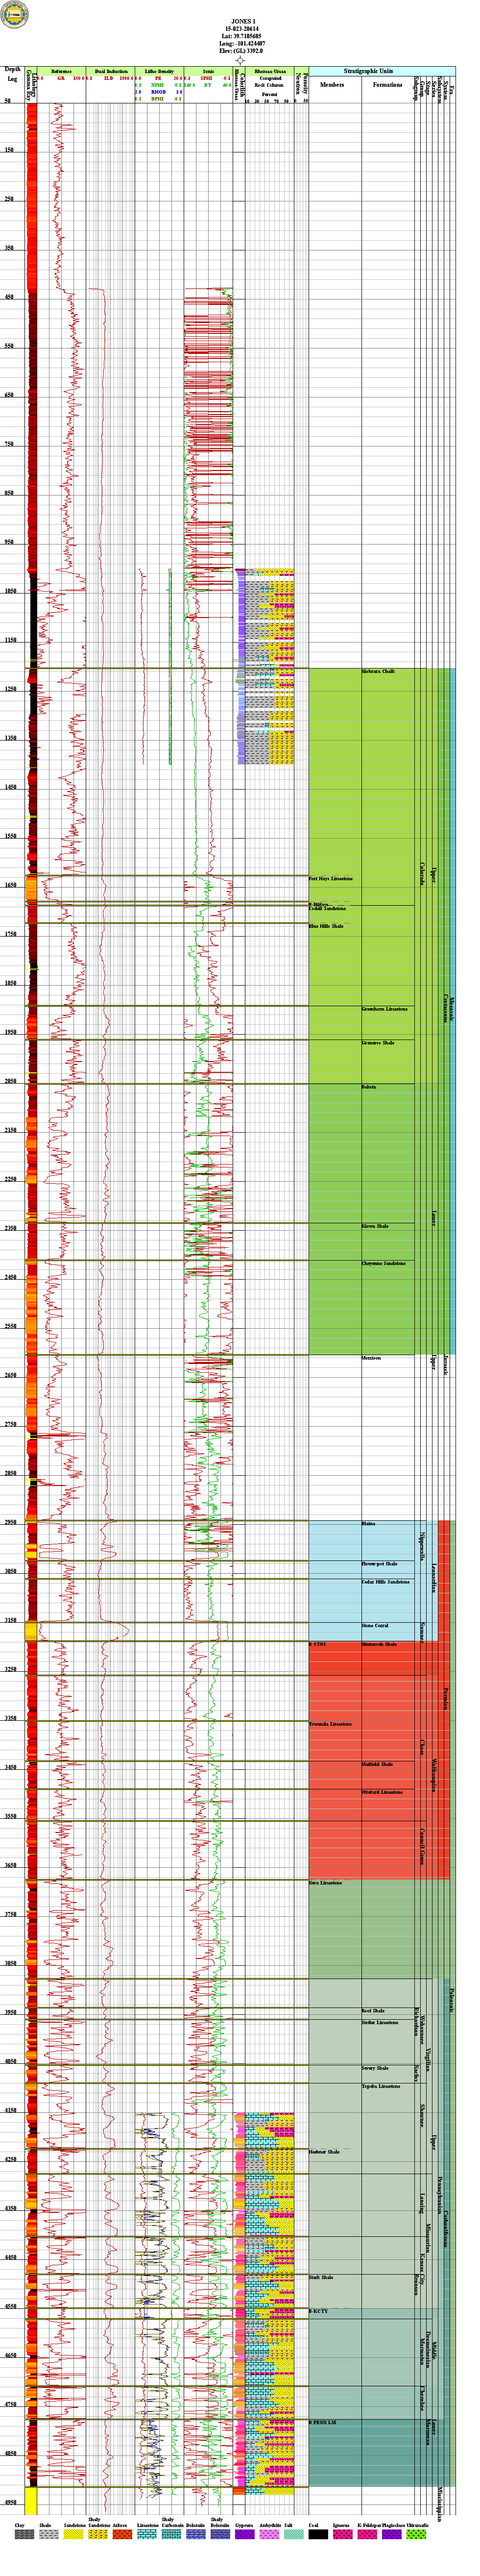The height and width of the screenshot is (2576, 480).
Task: Click the survey logo at top left
Action: pyautogui.click(x=14, y=14)
